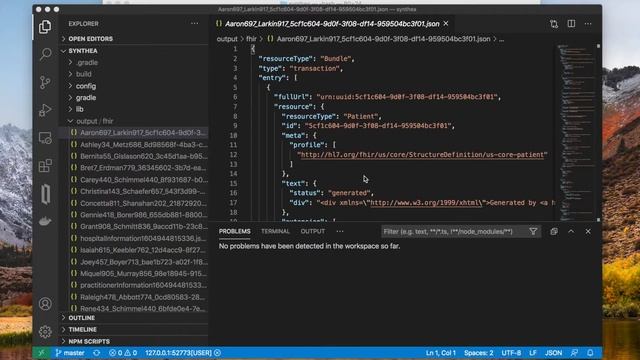This screenshot has width=640, height=360.
Task: Click Ln 1, Col 1 indicator
Action: click(441, 353)
